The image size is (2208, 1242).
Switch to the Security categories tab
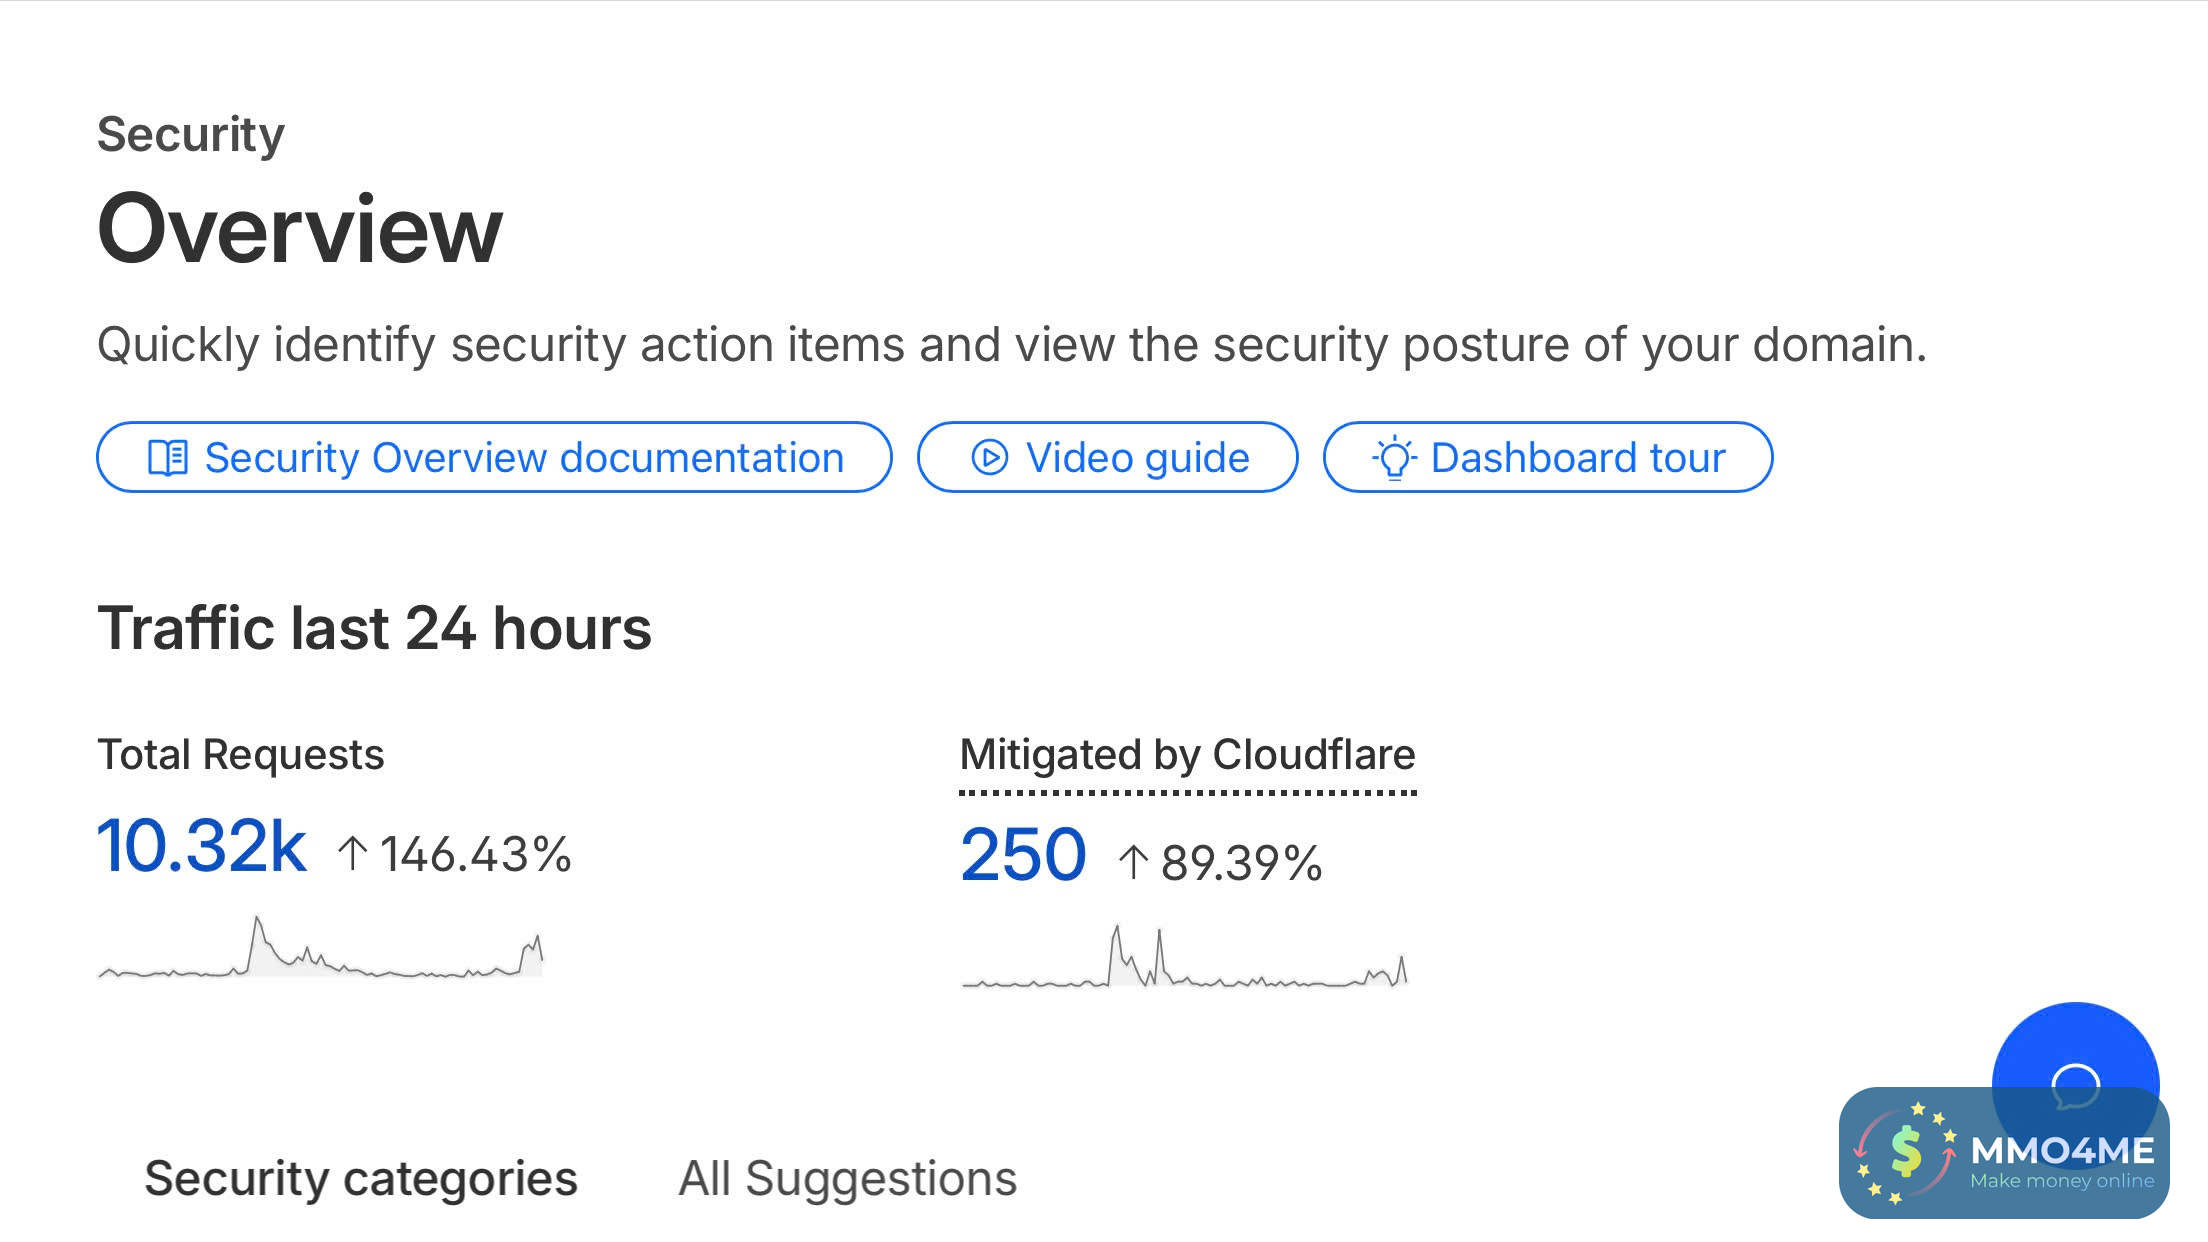361,1178
